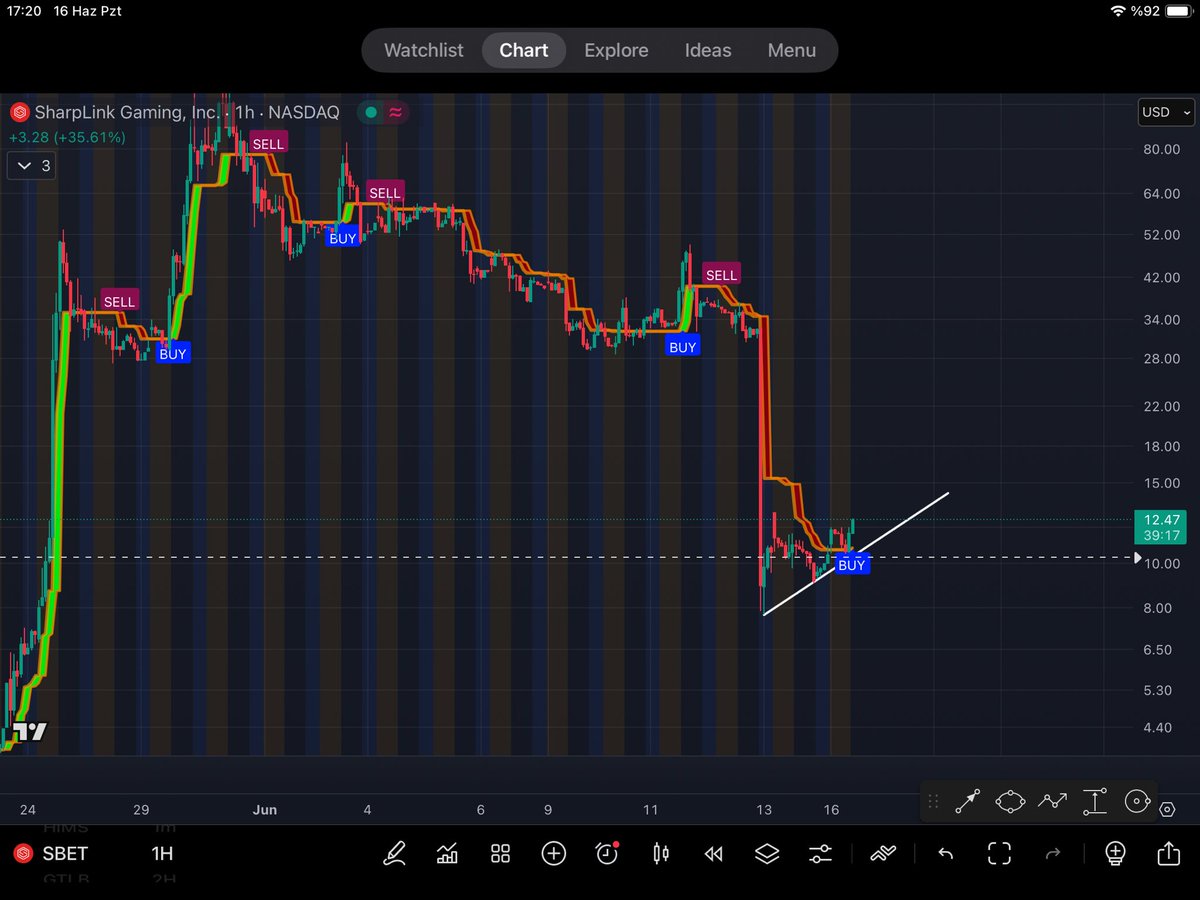
Task: Tap the SharpLink Gaming logo icon
Action: pos(18,112)
